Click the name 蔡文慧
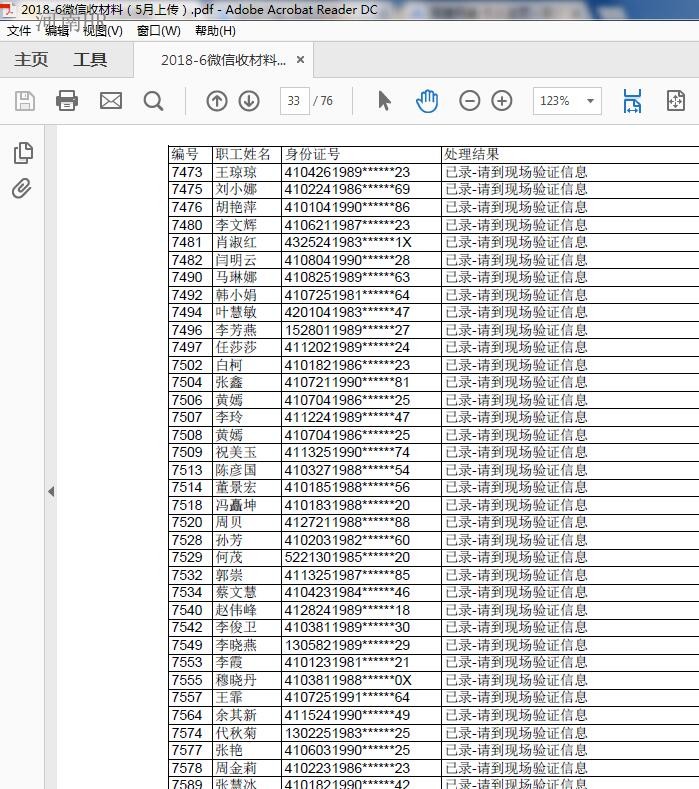 point(236,592)
